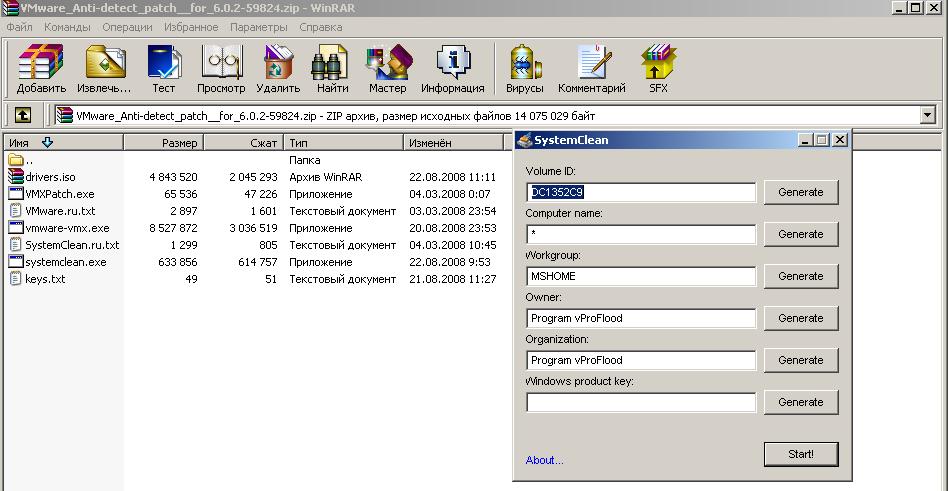Viewport: 948px width, 491px height.
Task: Select size value 8 527 872
Action: (x=173, y=228)
